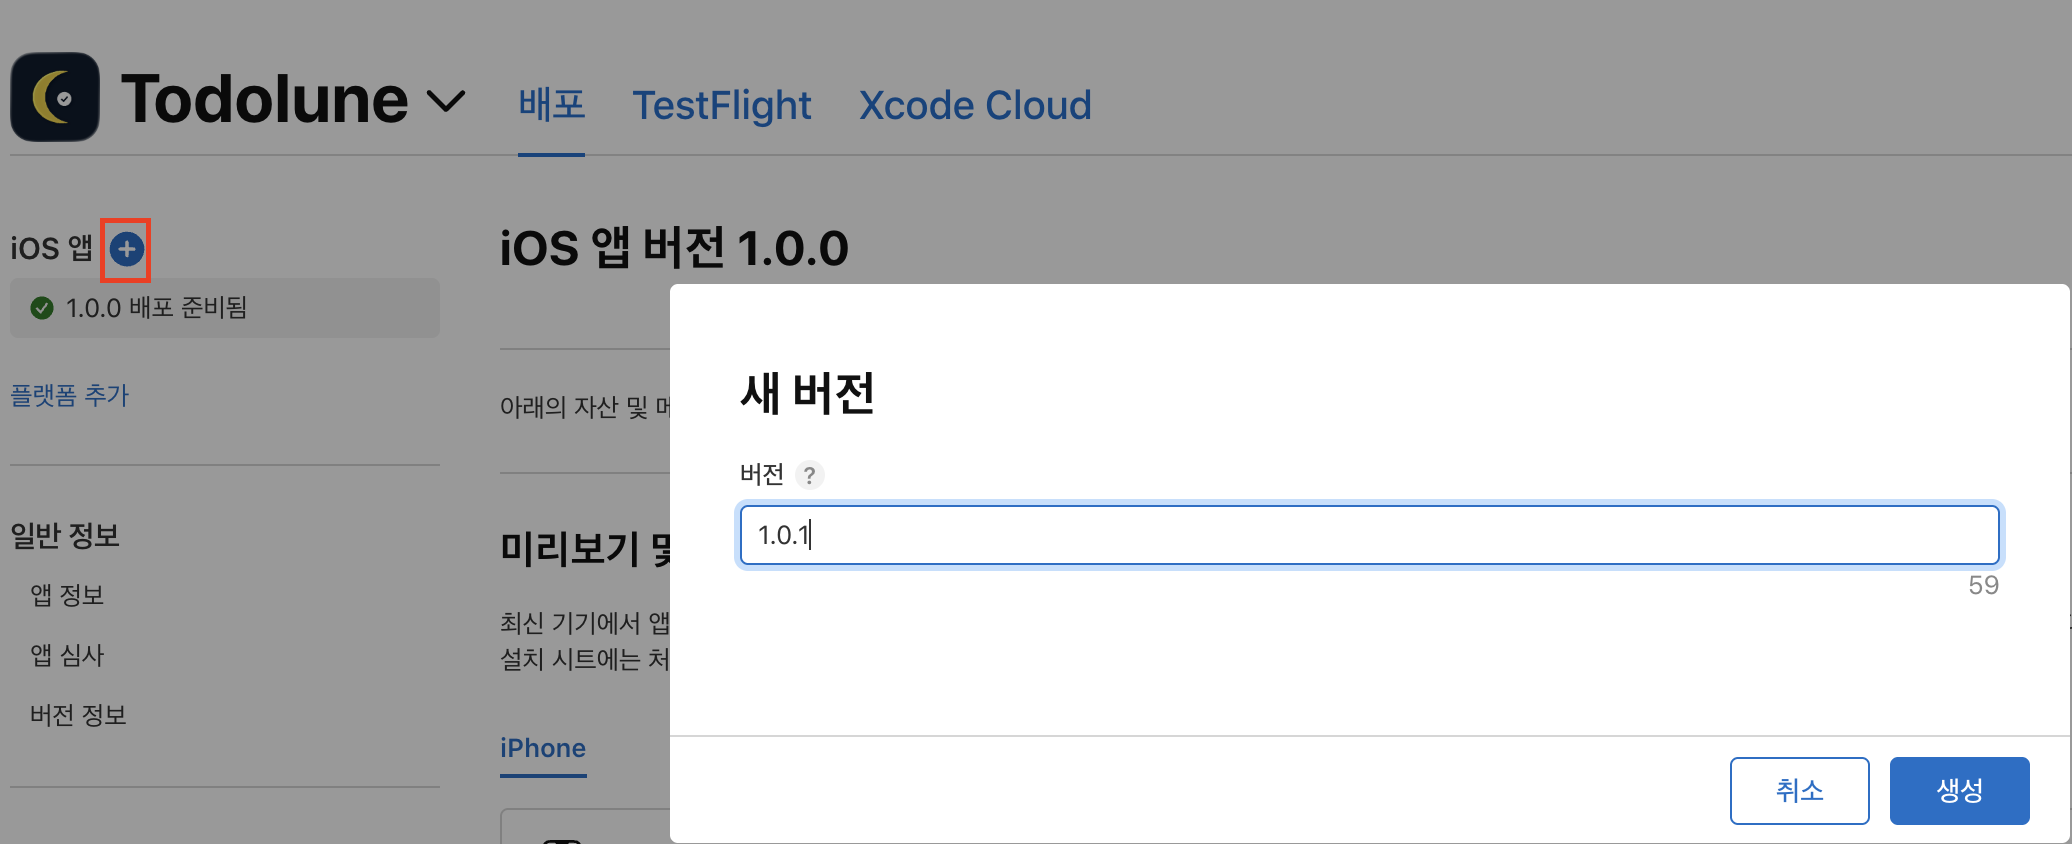Screen dimensions: 2072x844
Task: Click the green checkmark status icon
Action: pos(42,308)
